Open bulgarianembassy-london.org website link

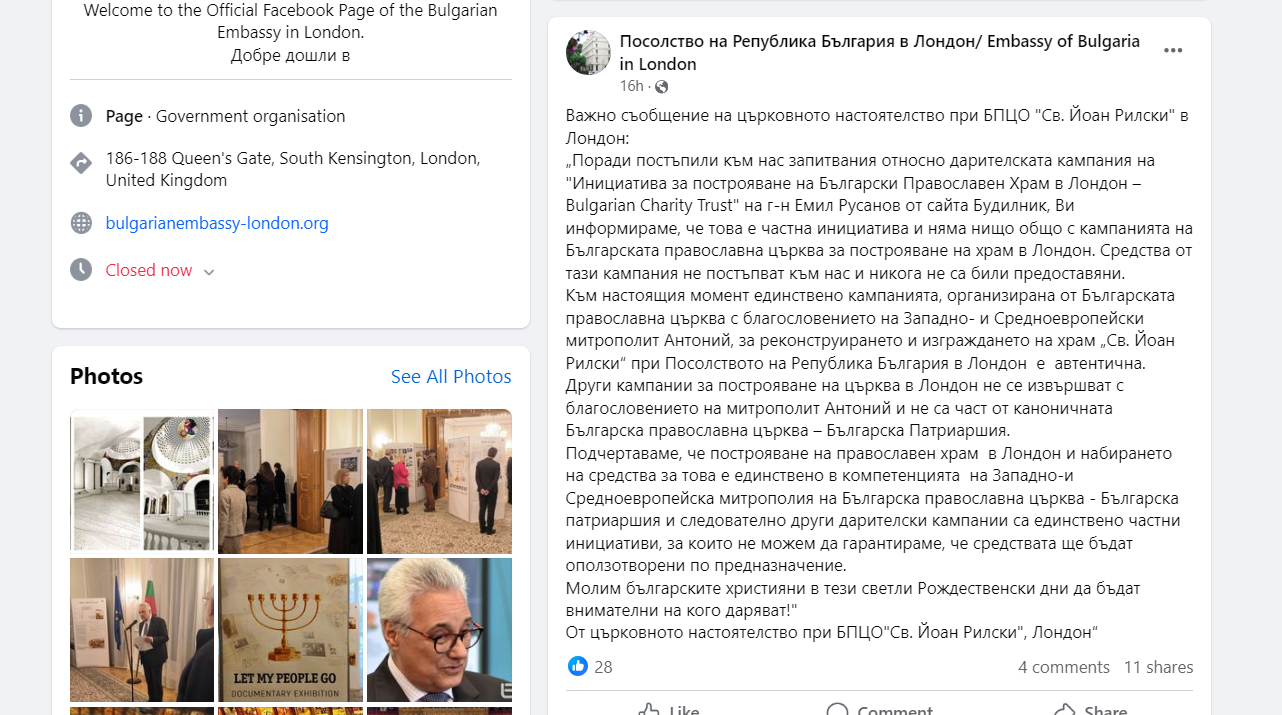coord(217,223)
